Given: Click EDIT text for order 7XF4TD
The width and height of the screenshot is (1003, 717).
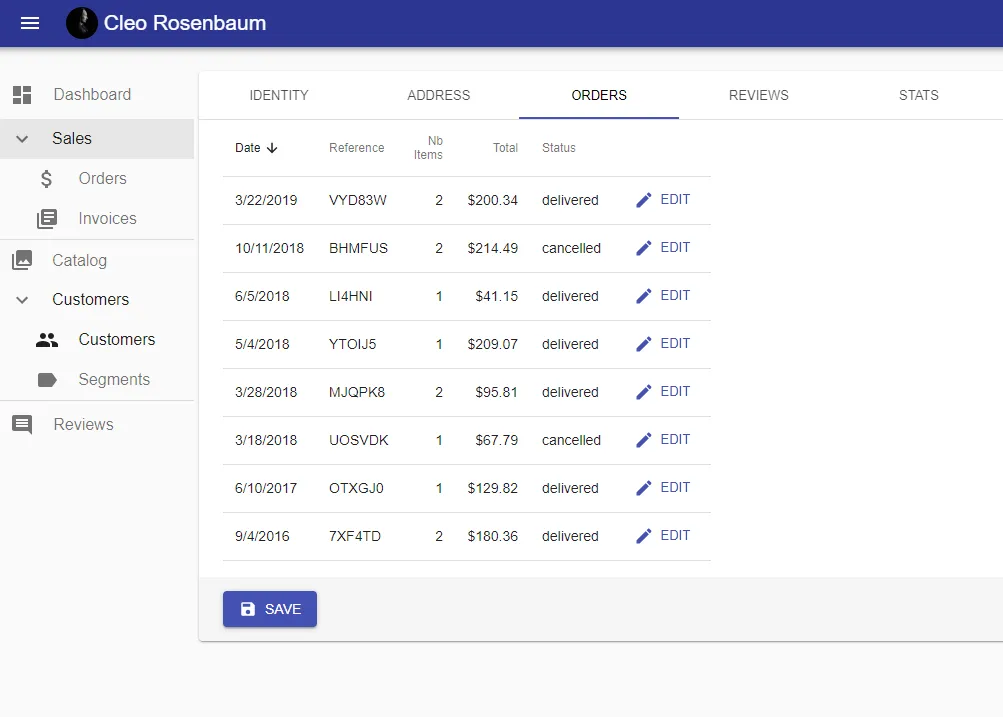Looking at the screenshot, I should coord(675,535).
